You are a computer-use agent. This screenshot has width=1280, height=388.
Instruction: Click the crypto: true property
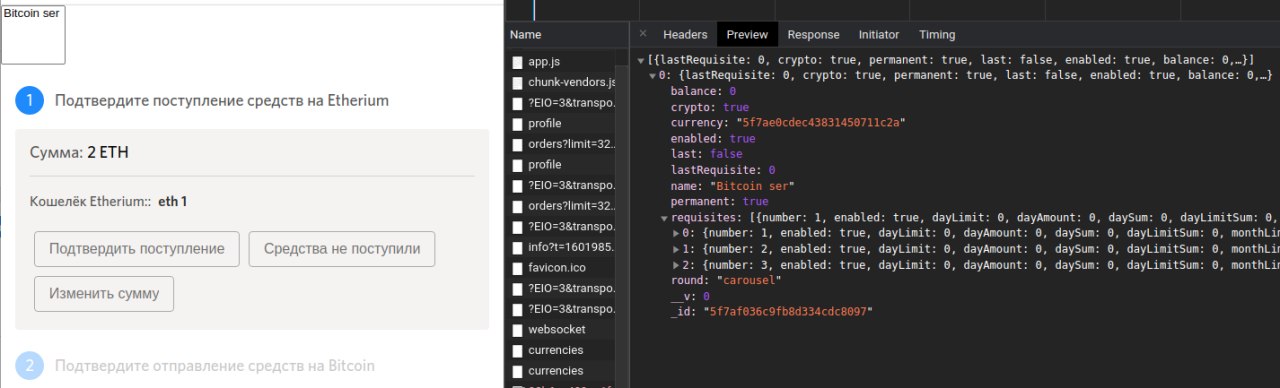coord(709,107)
